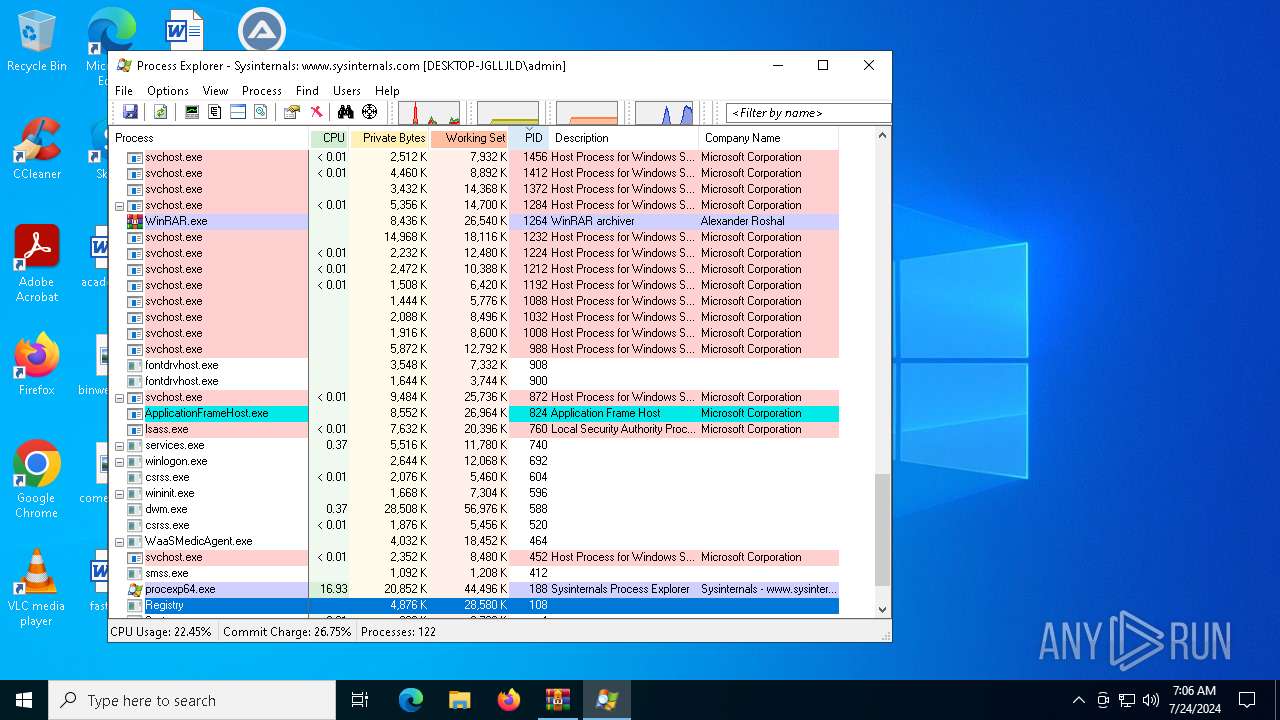Click the WinRAR.exe process icon
The height and width of the screenshot is (720, 1280).
click(135, 221)
